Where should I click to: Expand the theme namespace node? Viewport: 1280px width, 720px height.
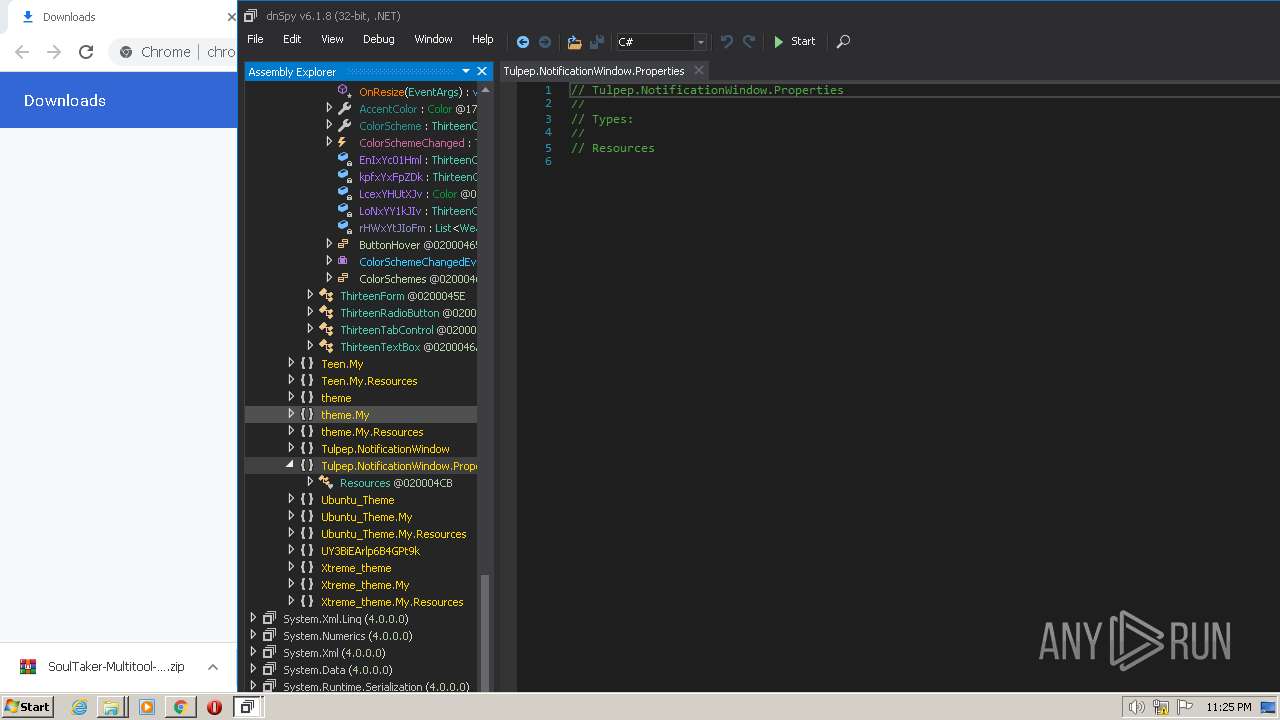pos(291,397)
